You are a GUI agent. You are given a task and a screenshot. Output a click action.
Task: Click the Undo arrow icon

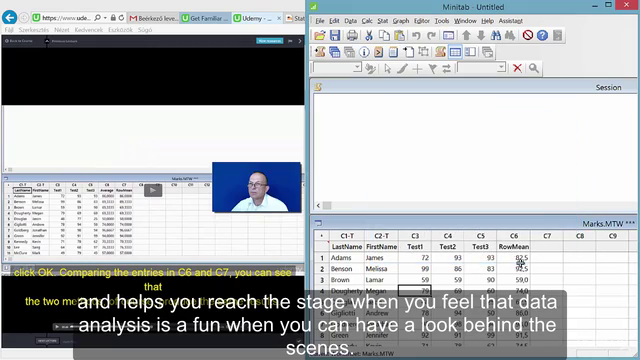416,36
